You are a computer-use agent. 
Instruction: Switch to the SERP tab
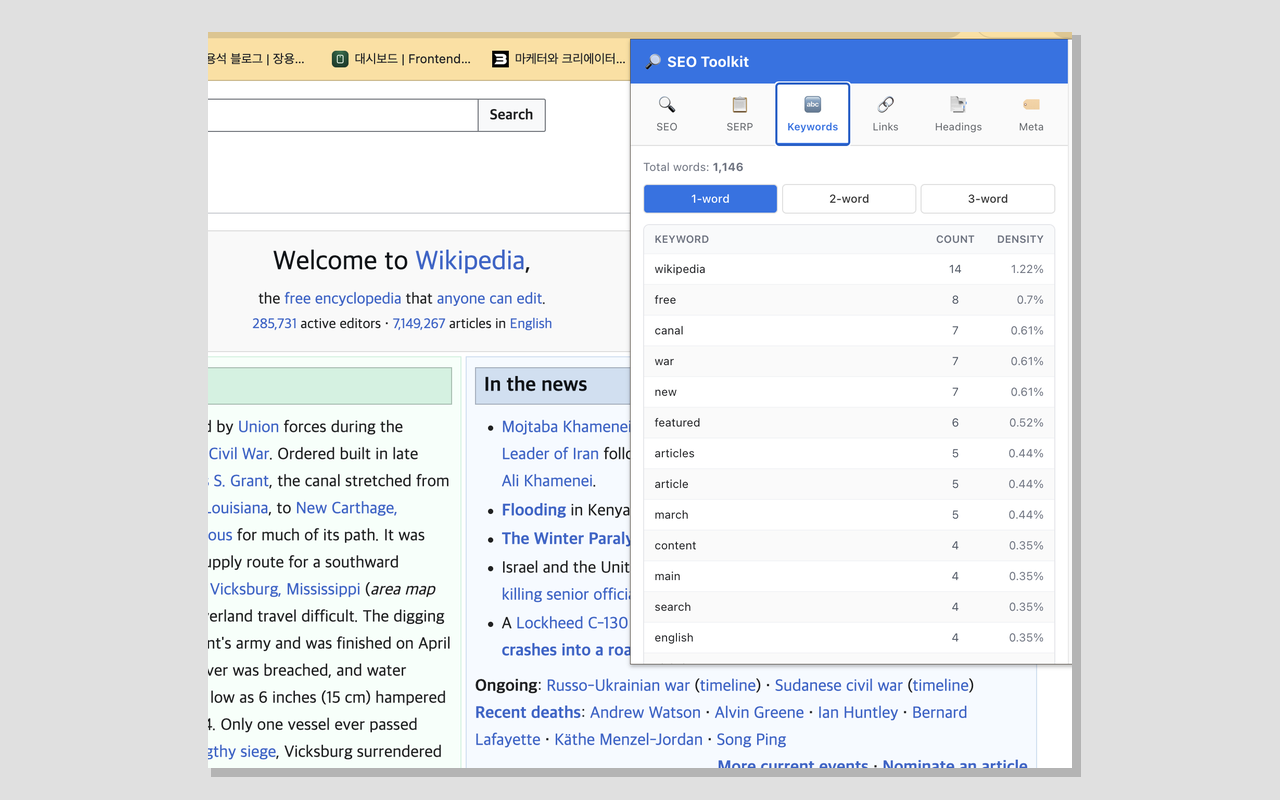(x=740, y=114)
